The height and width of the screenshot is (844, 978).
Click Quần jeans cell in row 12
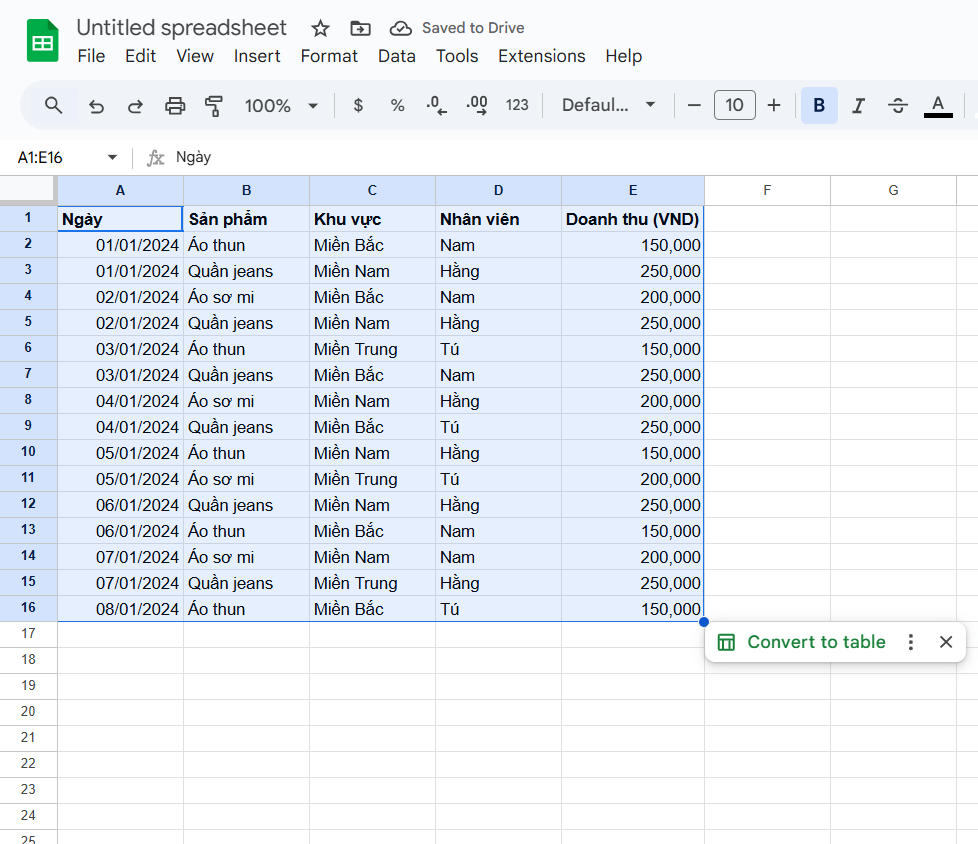point(246,505)
